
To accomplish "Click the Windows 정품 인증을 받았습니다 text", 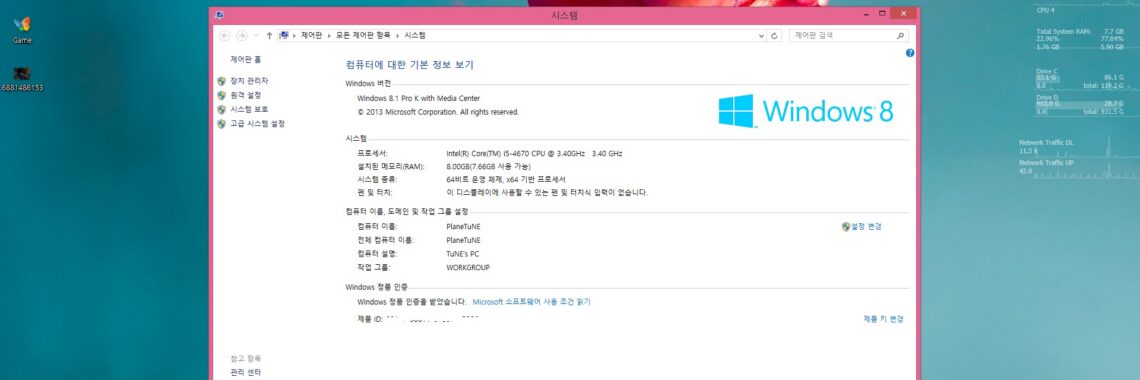I will point(412,302).
